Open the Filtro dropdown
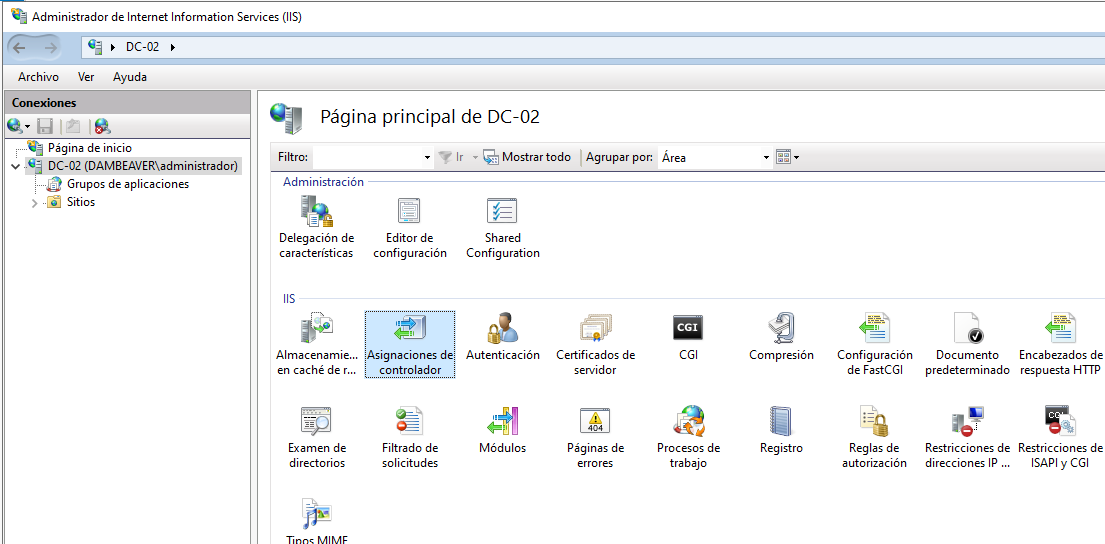 (428, 158)
